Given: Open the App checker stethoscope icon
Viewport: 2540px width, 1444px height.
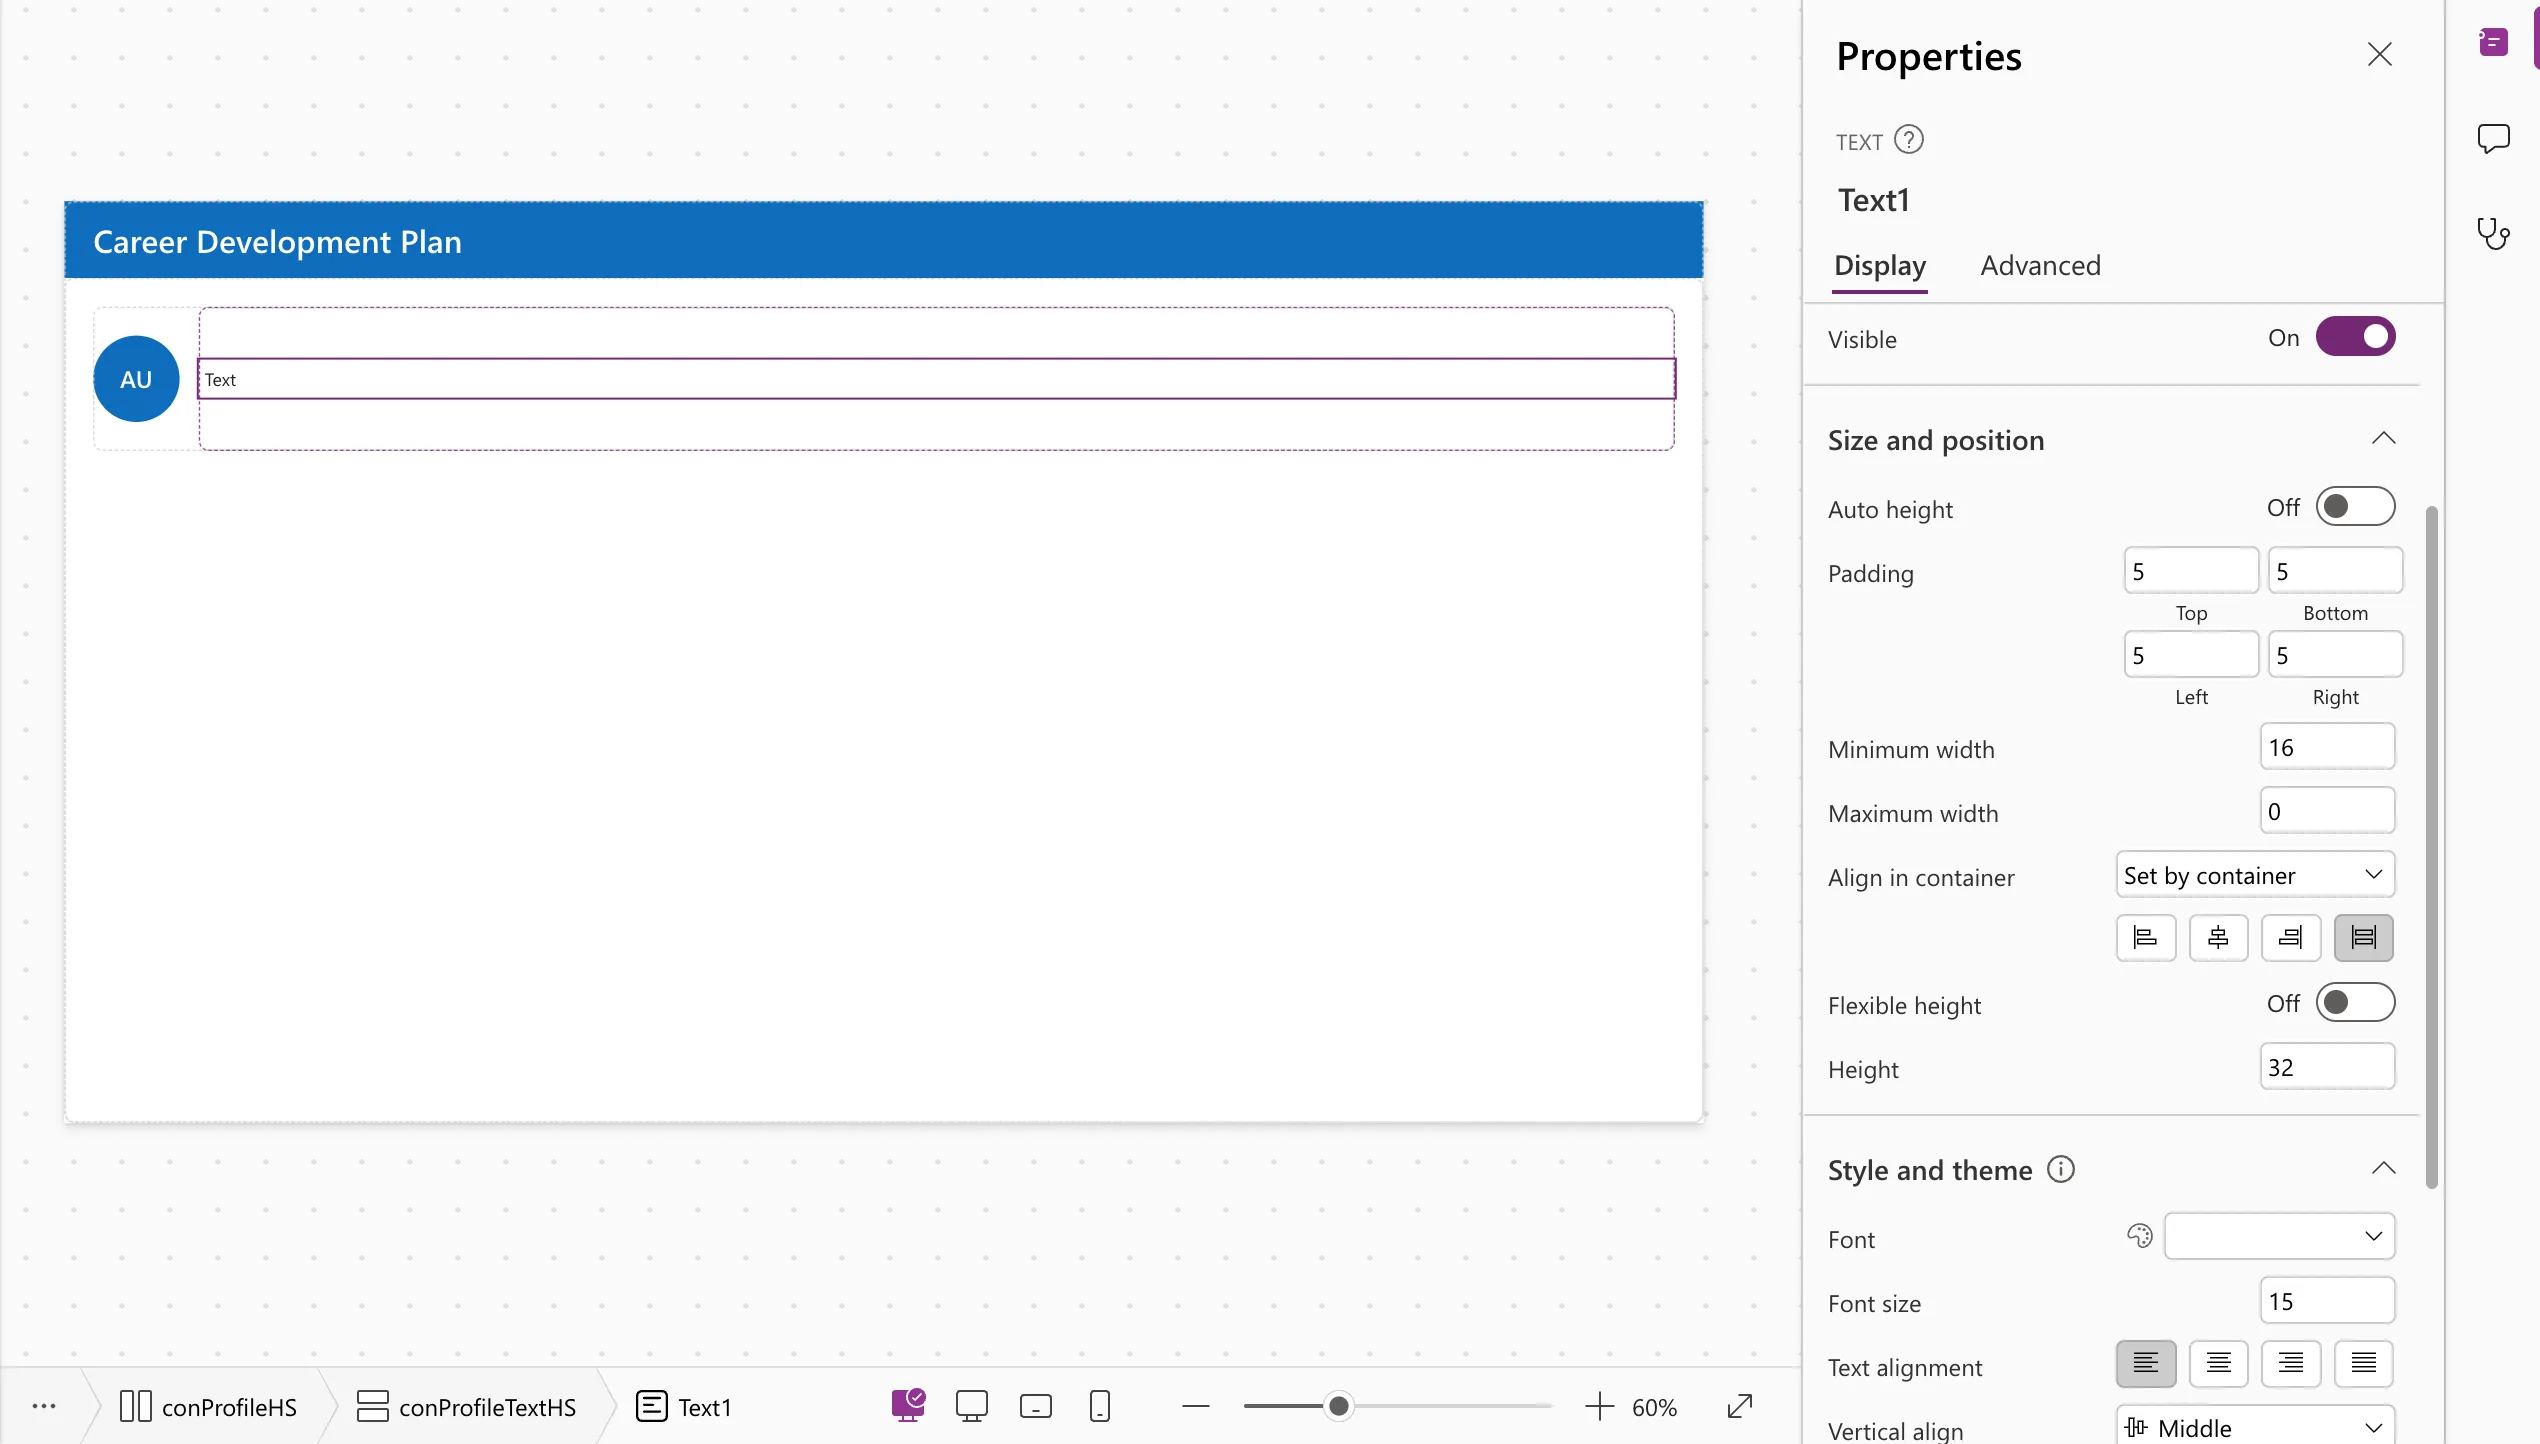Looking at the screenshot, I should pos(2493,234).
